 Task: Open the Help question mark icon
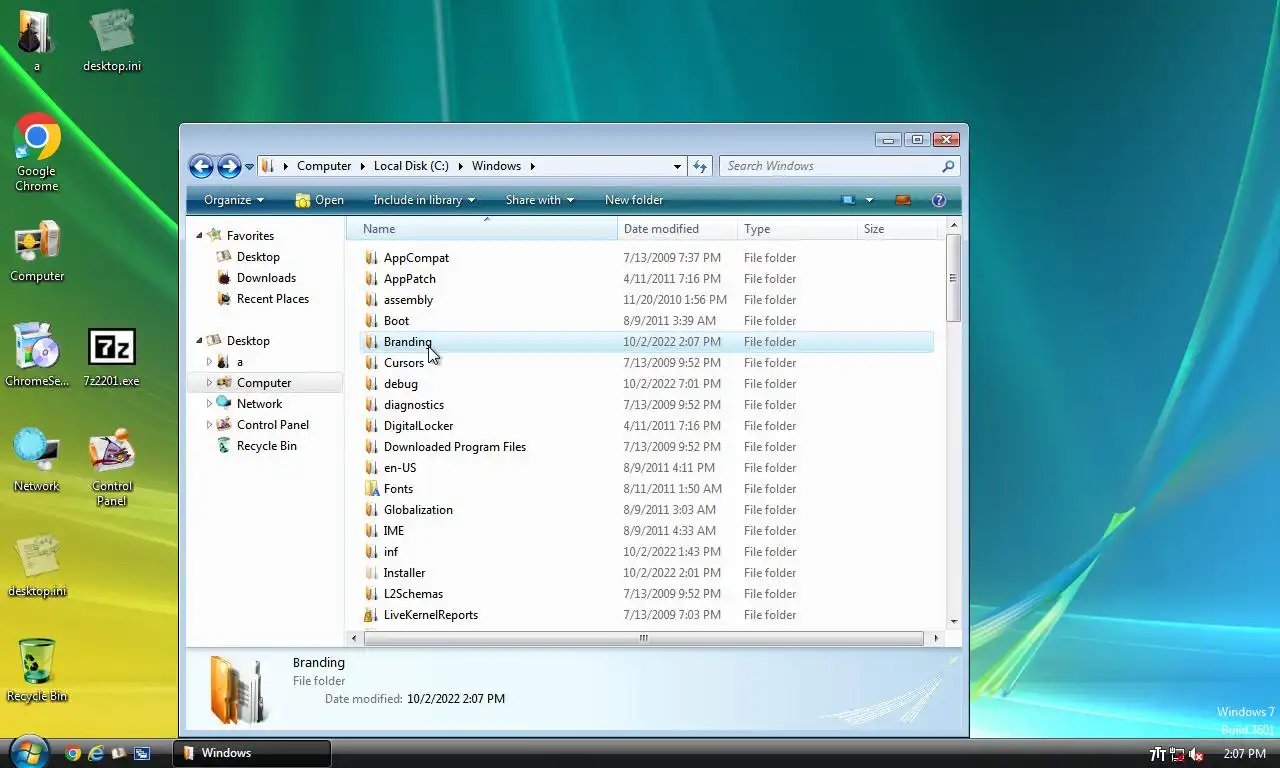coord(939,200)
